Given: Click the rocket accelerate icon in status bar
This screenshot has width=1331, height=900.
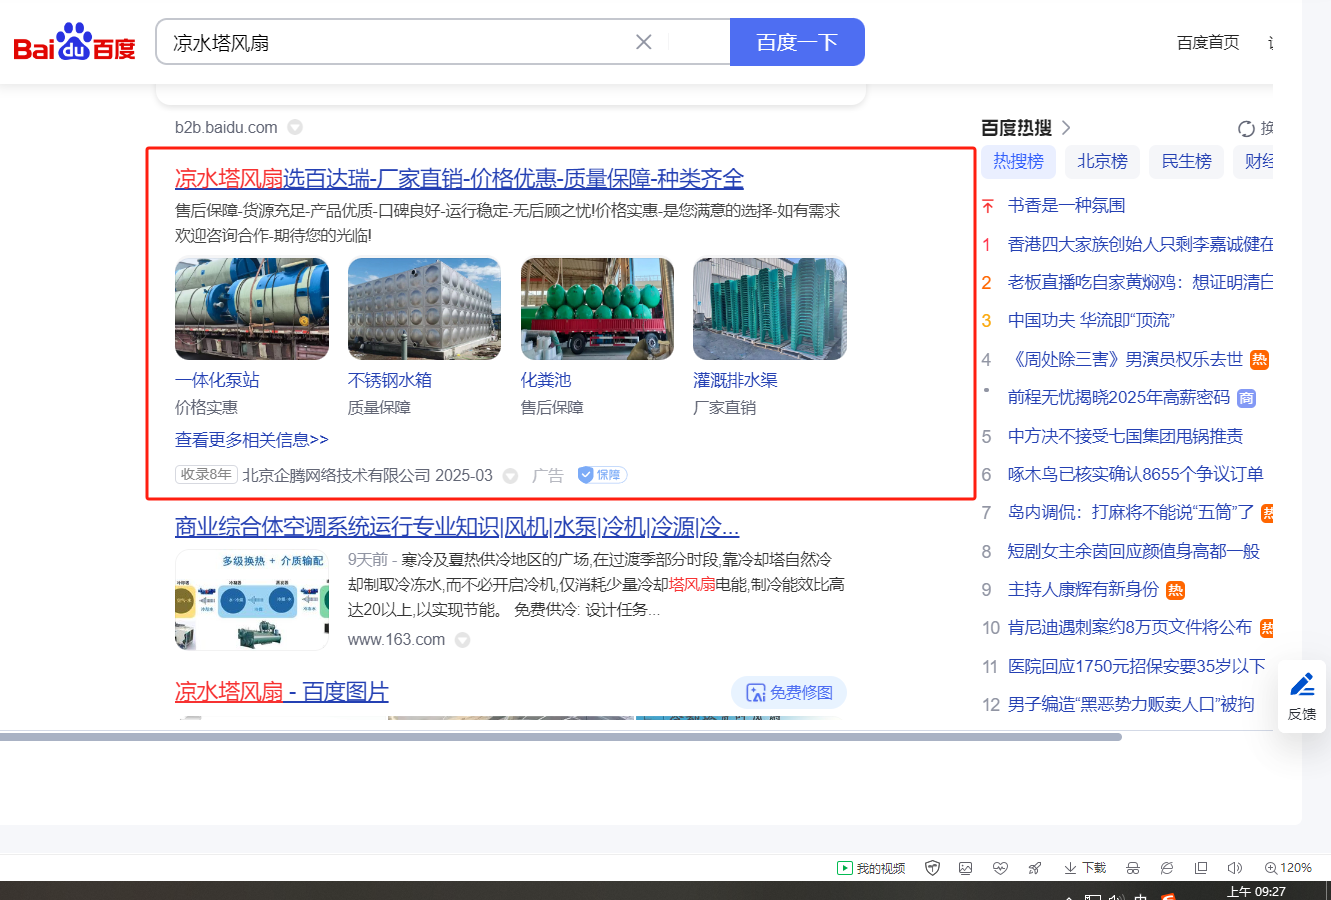Looking at the screenshot, I should (x=1035, y=868).
